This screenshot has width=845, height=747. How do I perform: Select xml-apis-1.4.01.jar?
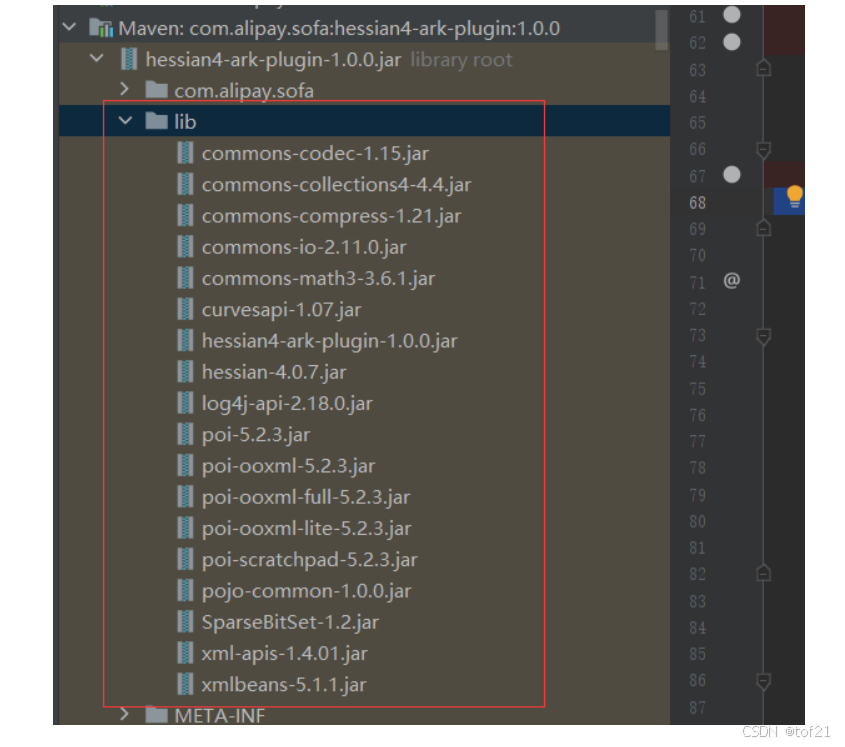point(285,654)
